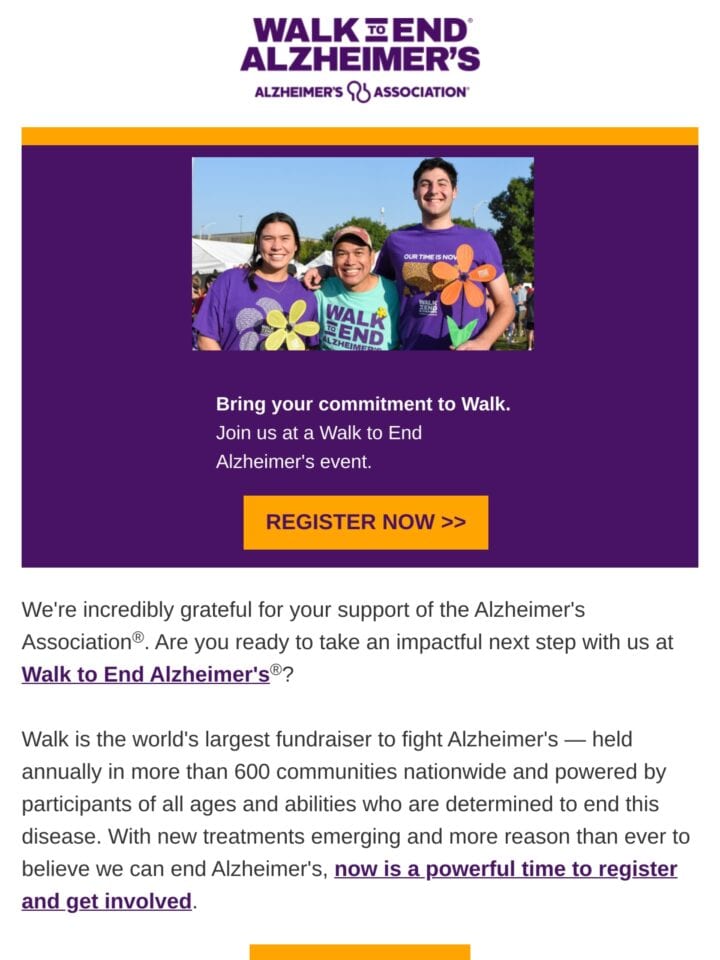Click the partially visible orange button at bottom

[x=359, y=952]
